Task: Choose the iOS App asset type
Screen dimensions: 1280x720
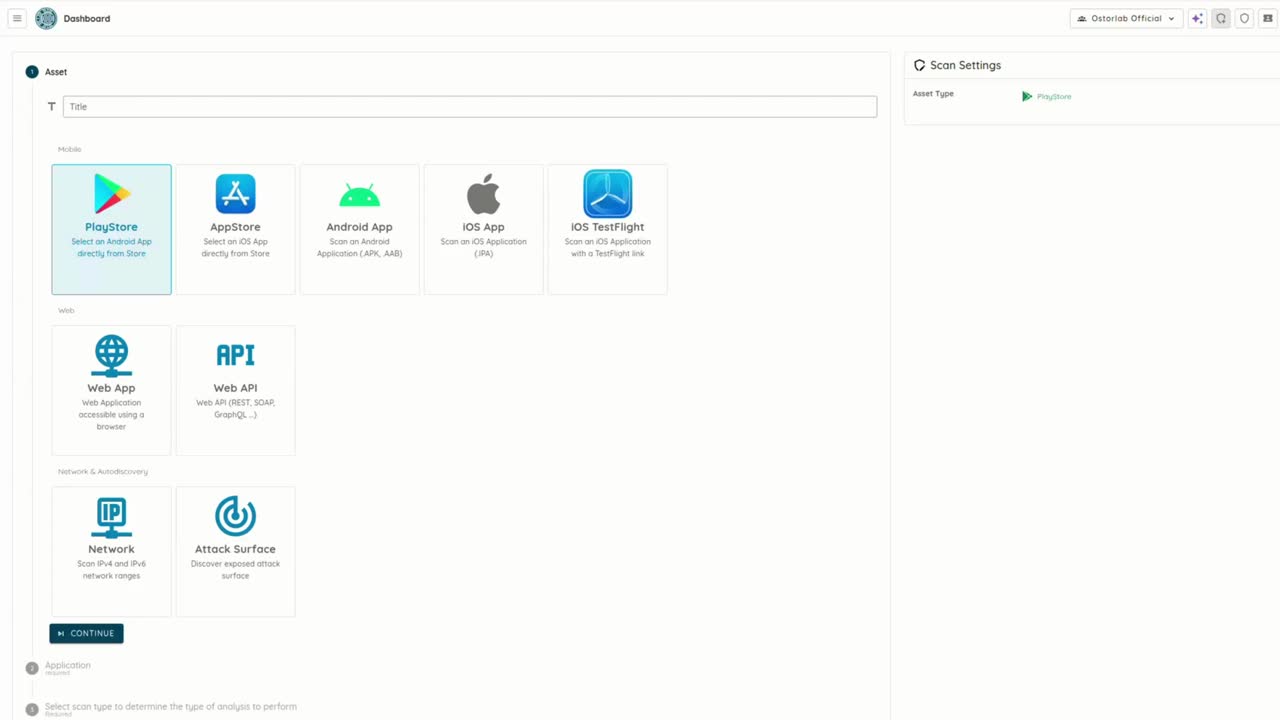Action: coord(483,229)
